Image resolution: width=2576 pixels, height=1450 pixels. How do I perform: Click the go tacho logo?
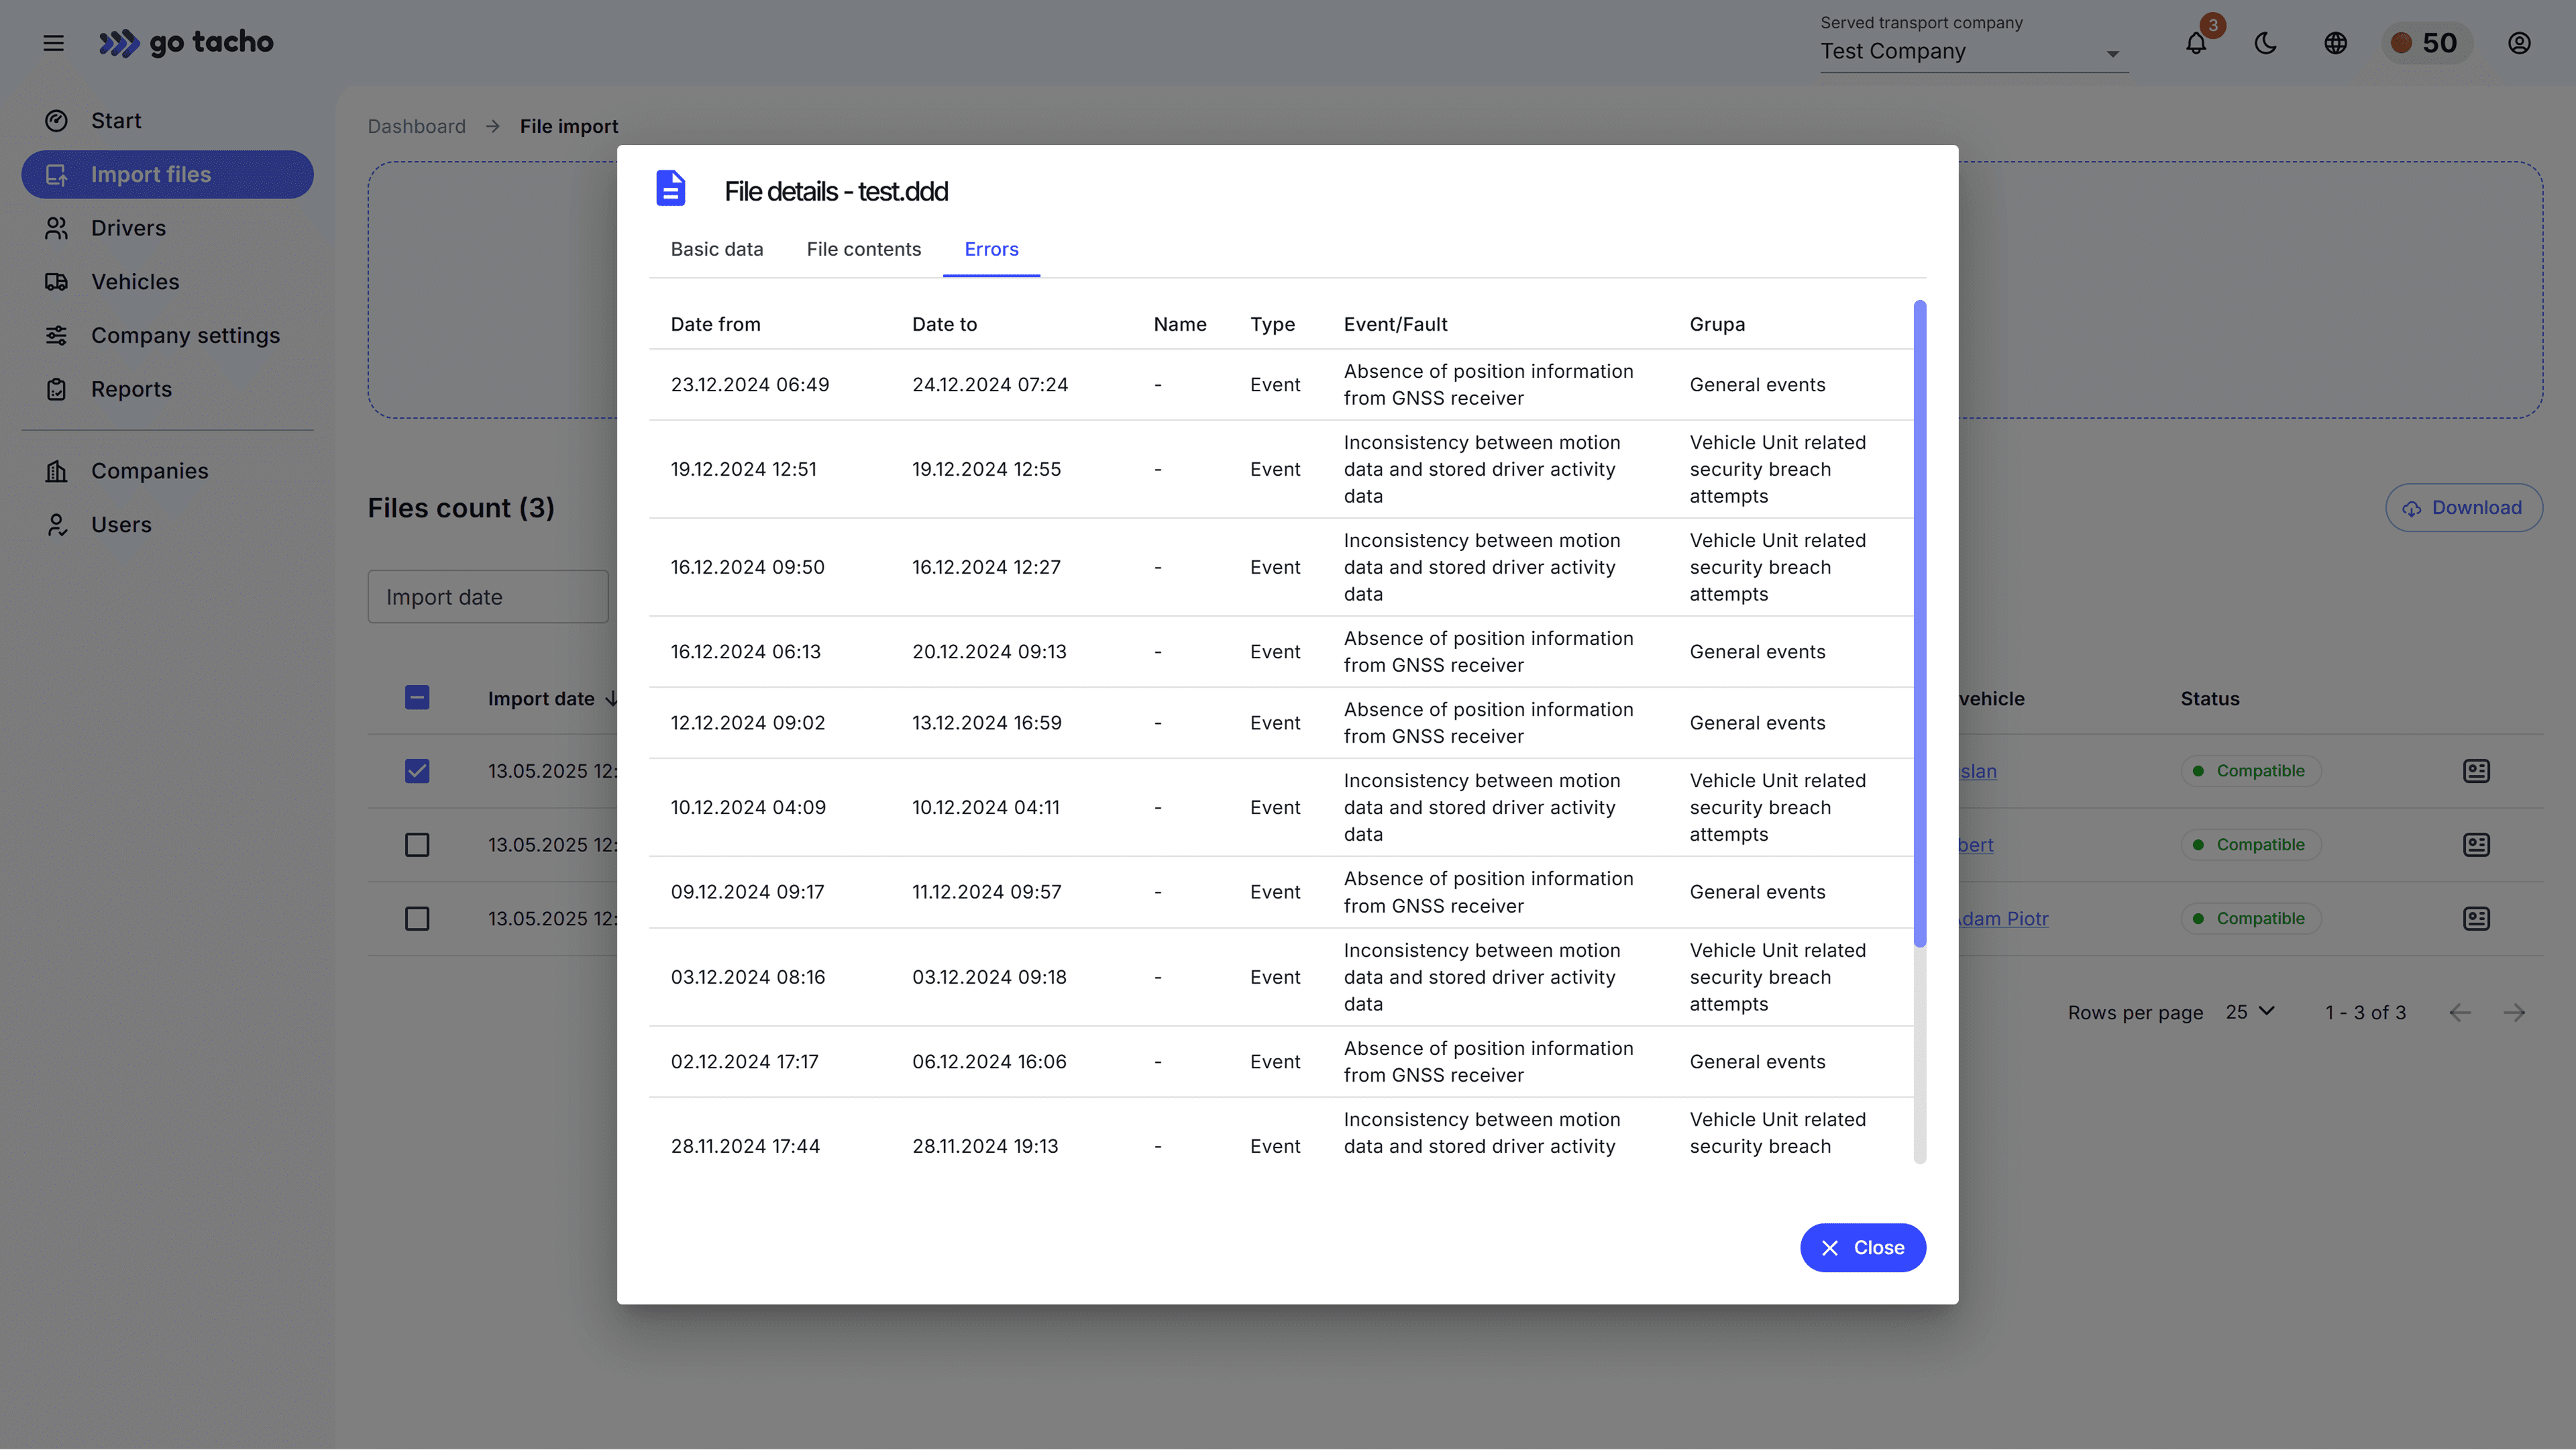pyautogui.click(x=186, y=43)
